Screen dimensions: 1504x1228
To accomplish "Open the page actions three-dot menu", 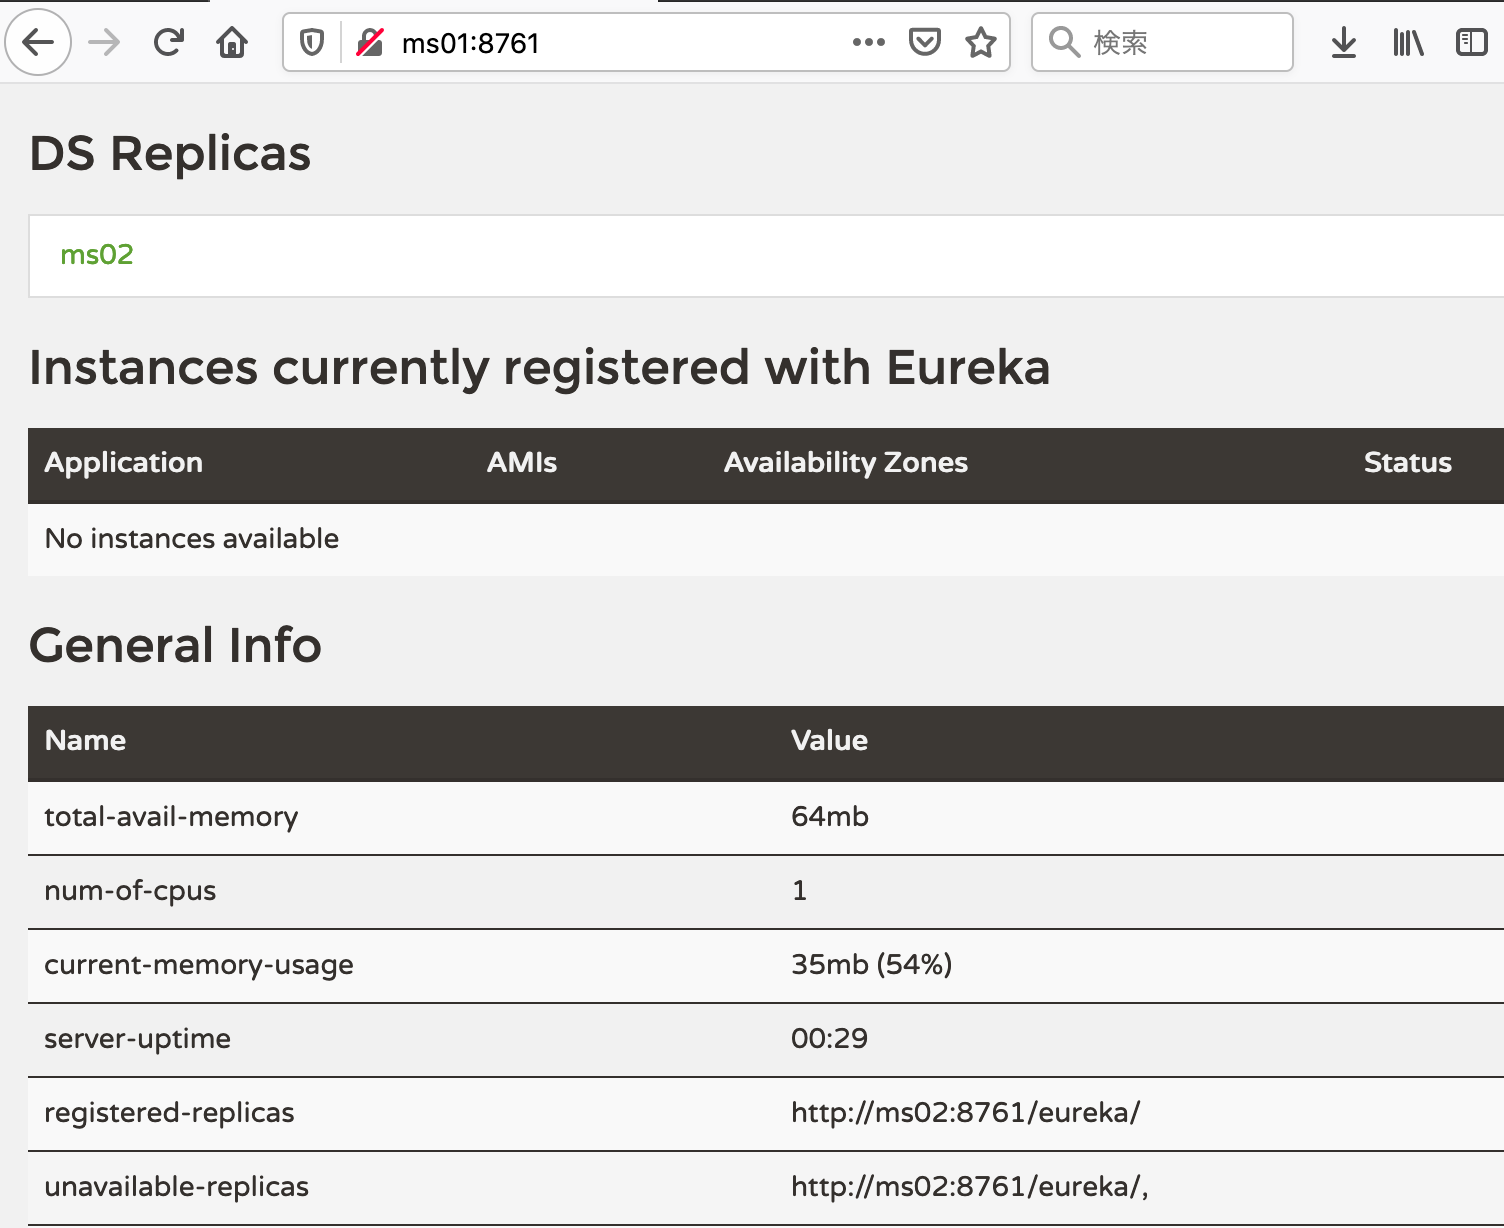I will (868, 43).
